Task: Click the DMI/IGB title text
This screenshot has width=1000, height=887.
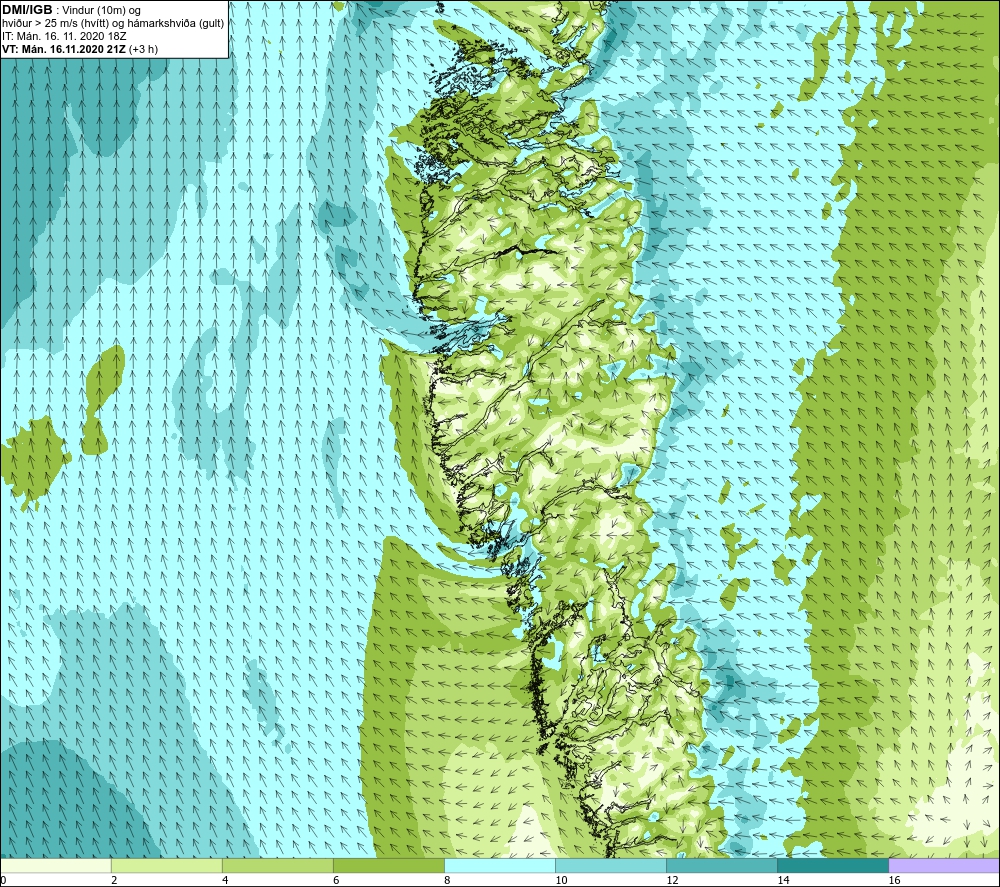Action: [27, 10]
